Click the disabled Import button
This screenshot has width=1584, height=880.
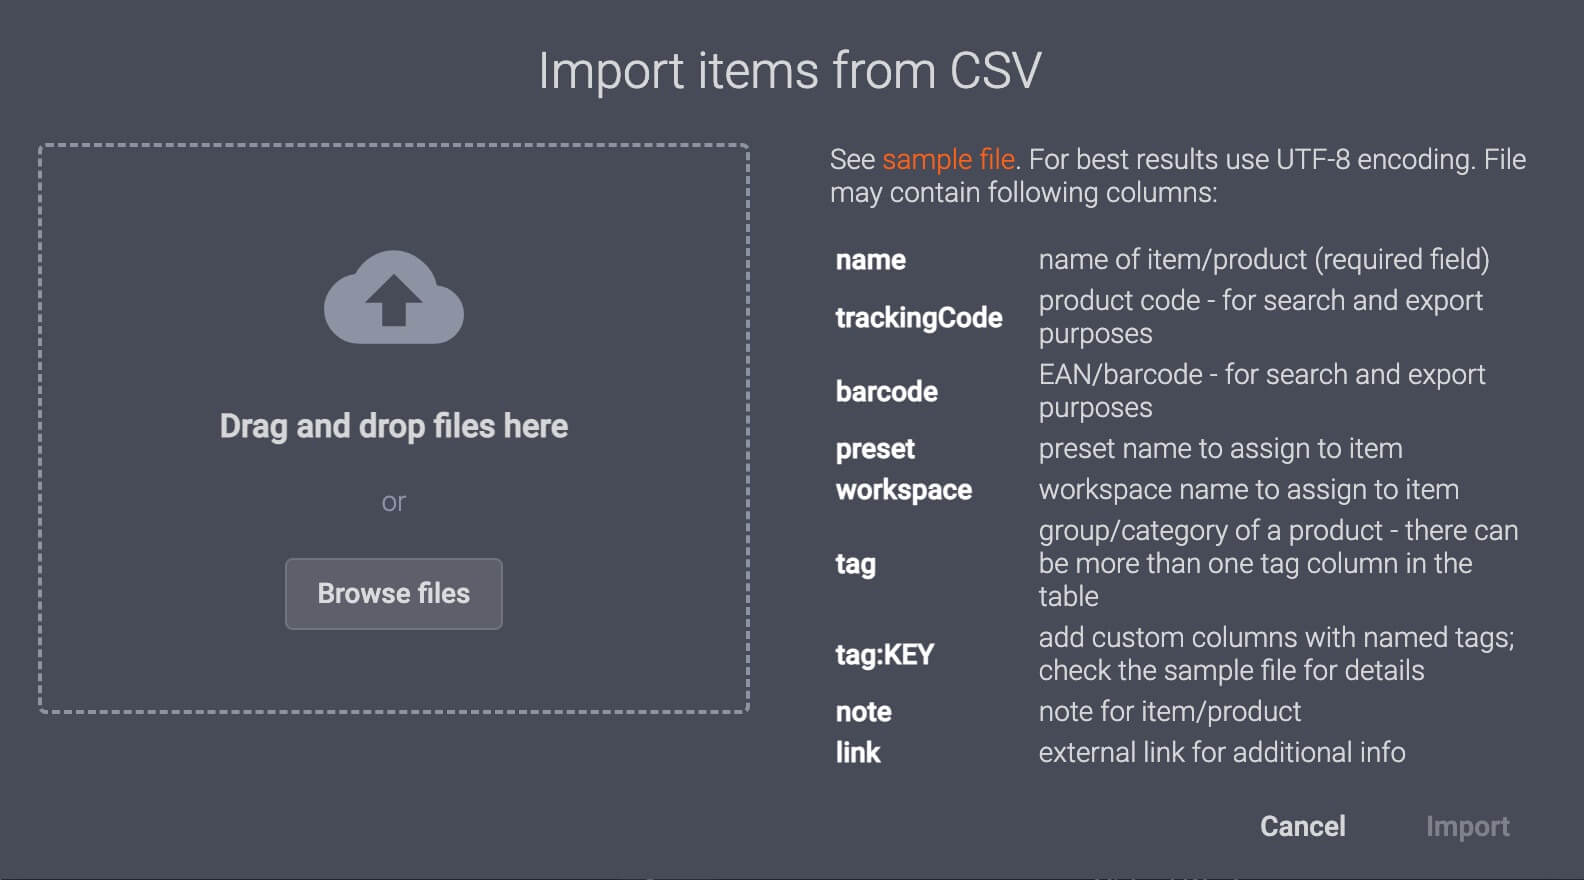pos(1468,826)
